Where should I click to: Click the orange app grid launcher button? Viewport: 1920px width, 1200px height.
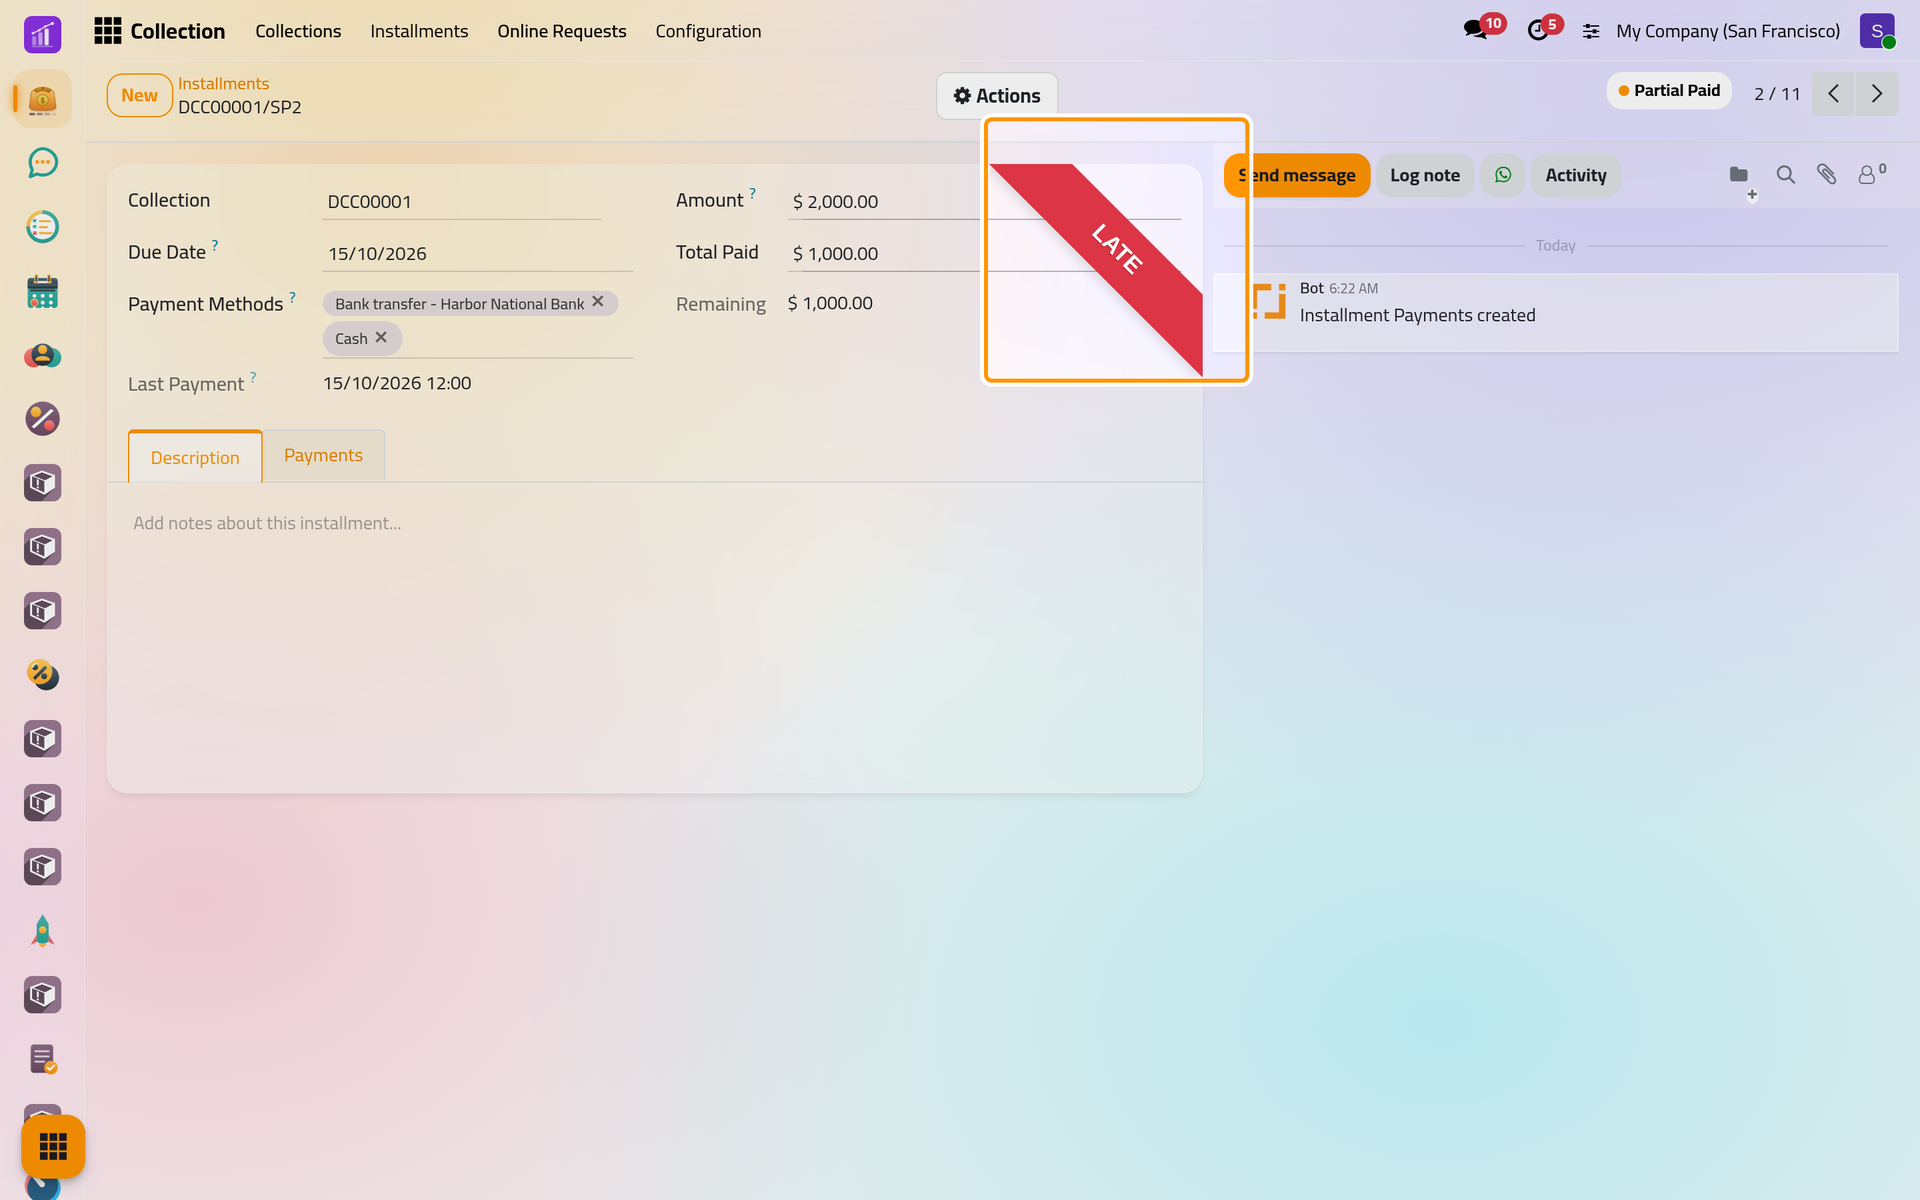click(x=53, y=1146)
